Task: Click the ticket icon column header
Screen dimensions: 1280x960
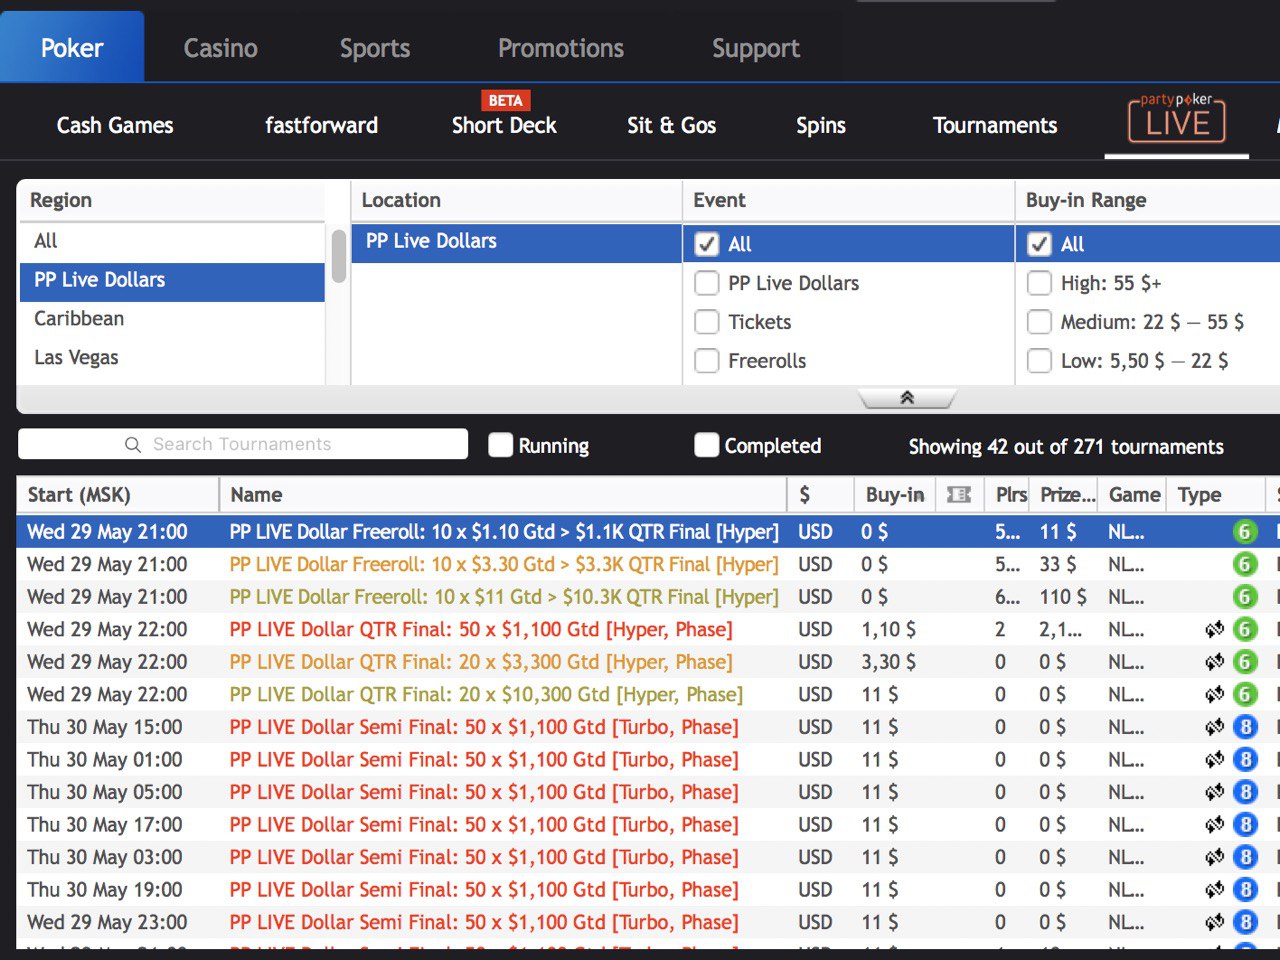Action: point(958,495)
